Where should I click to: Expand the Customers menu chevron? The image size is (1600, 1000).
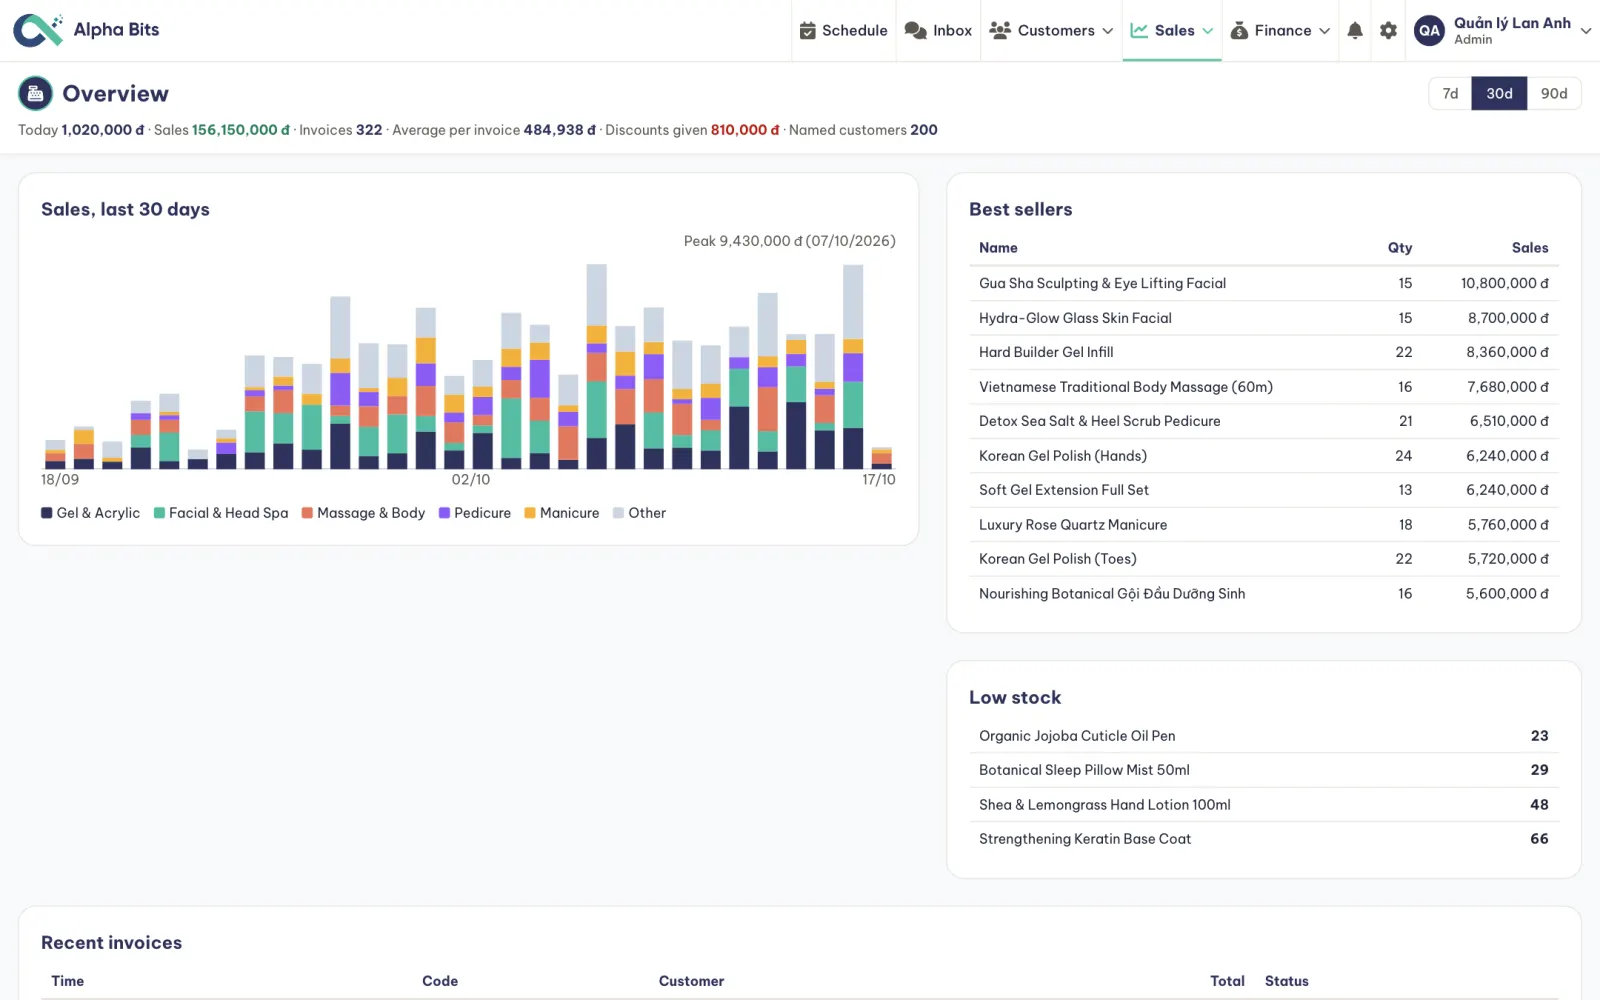[x=1108, y=31]
